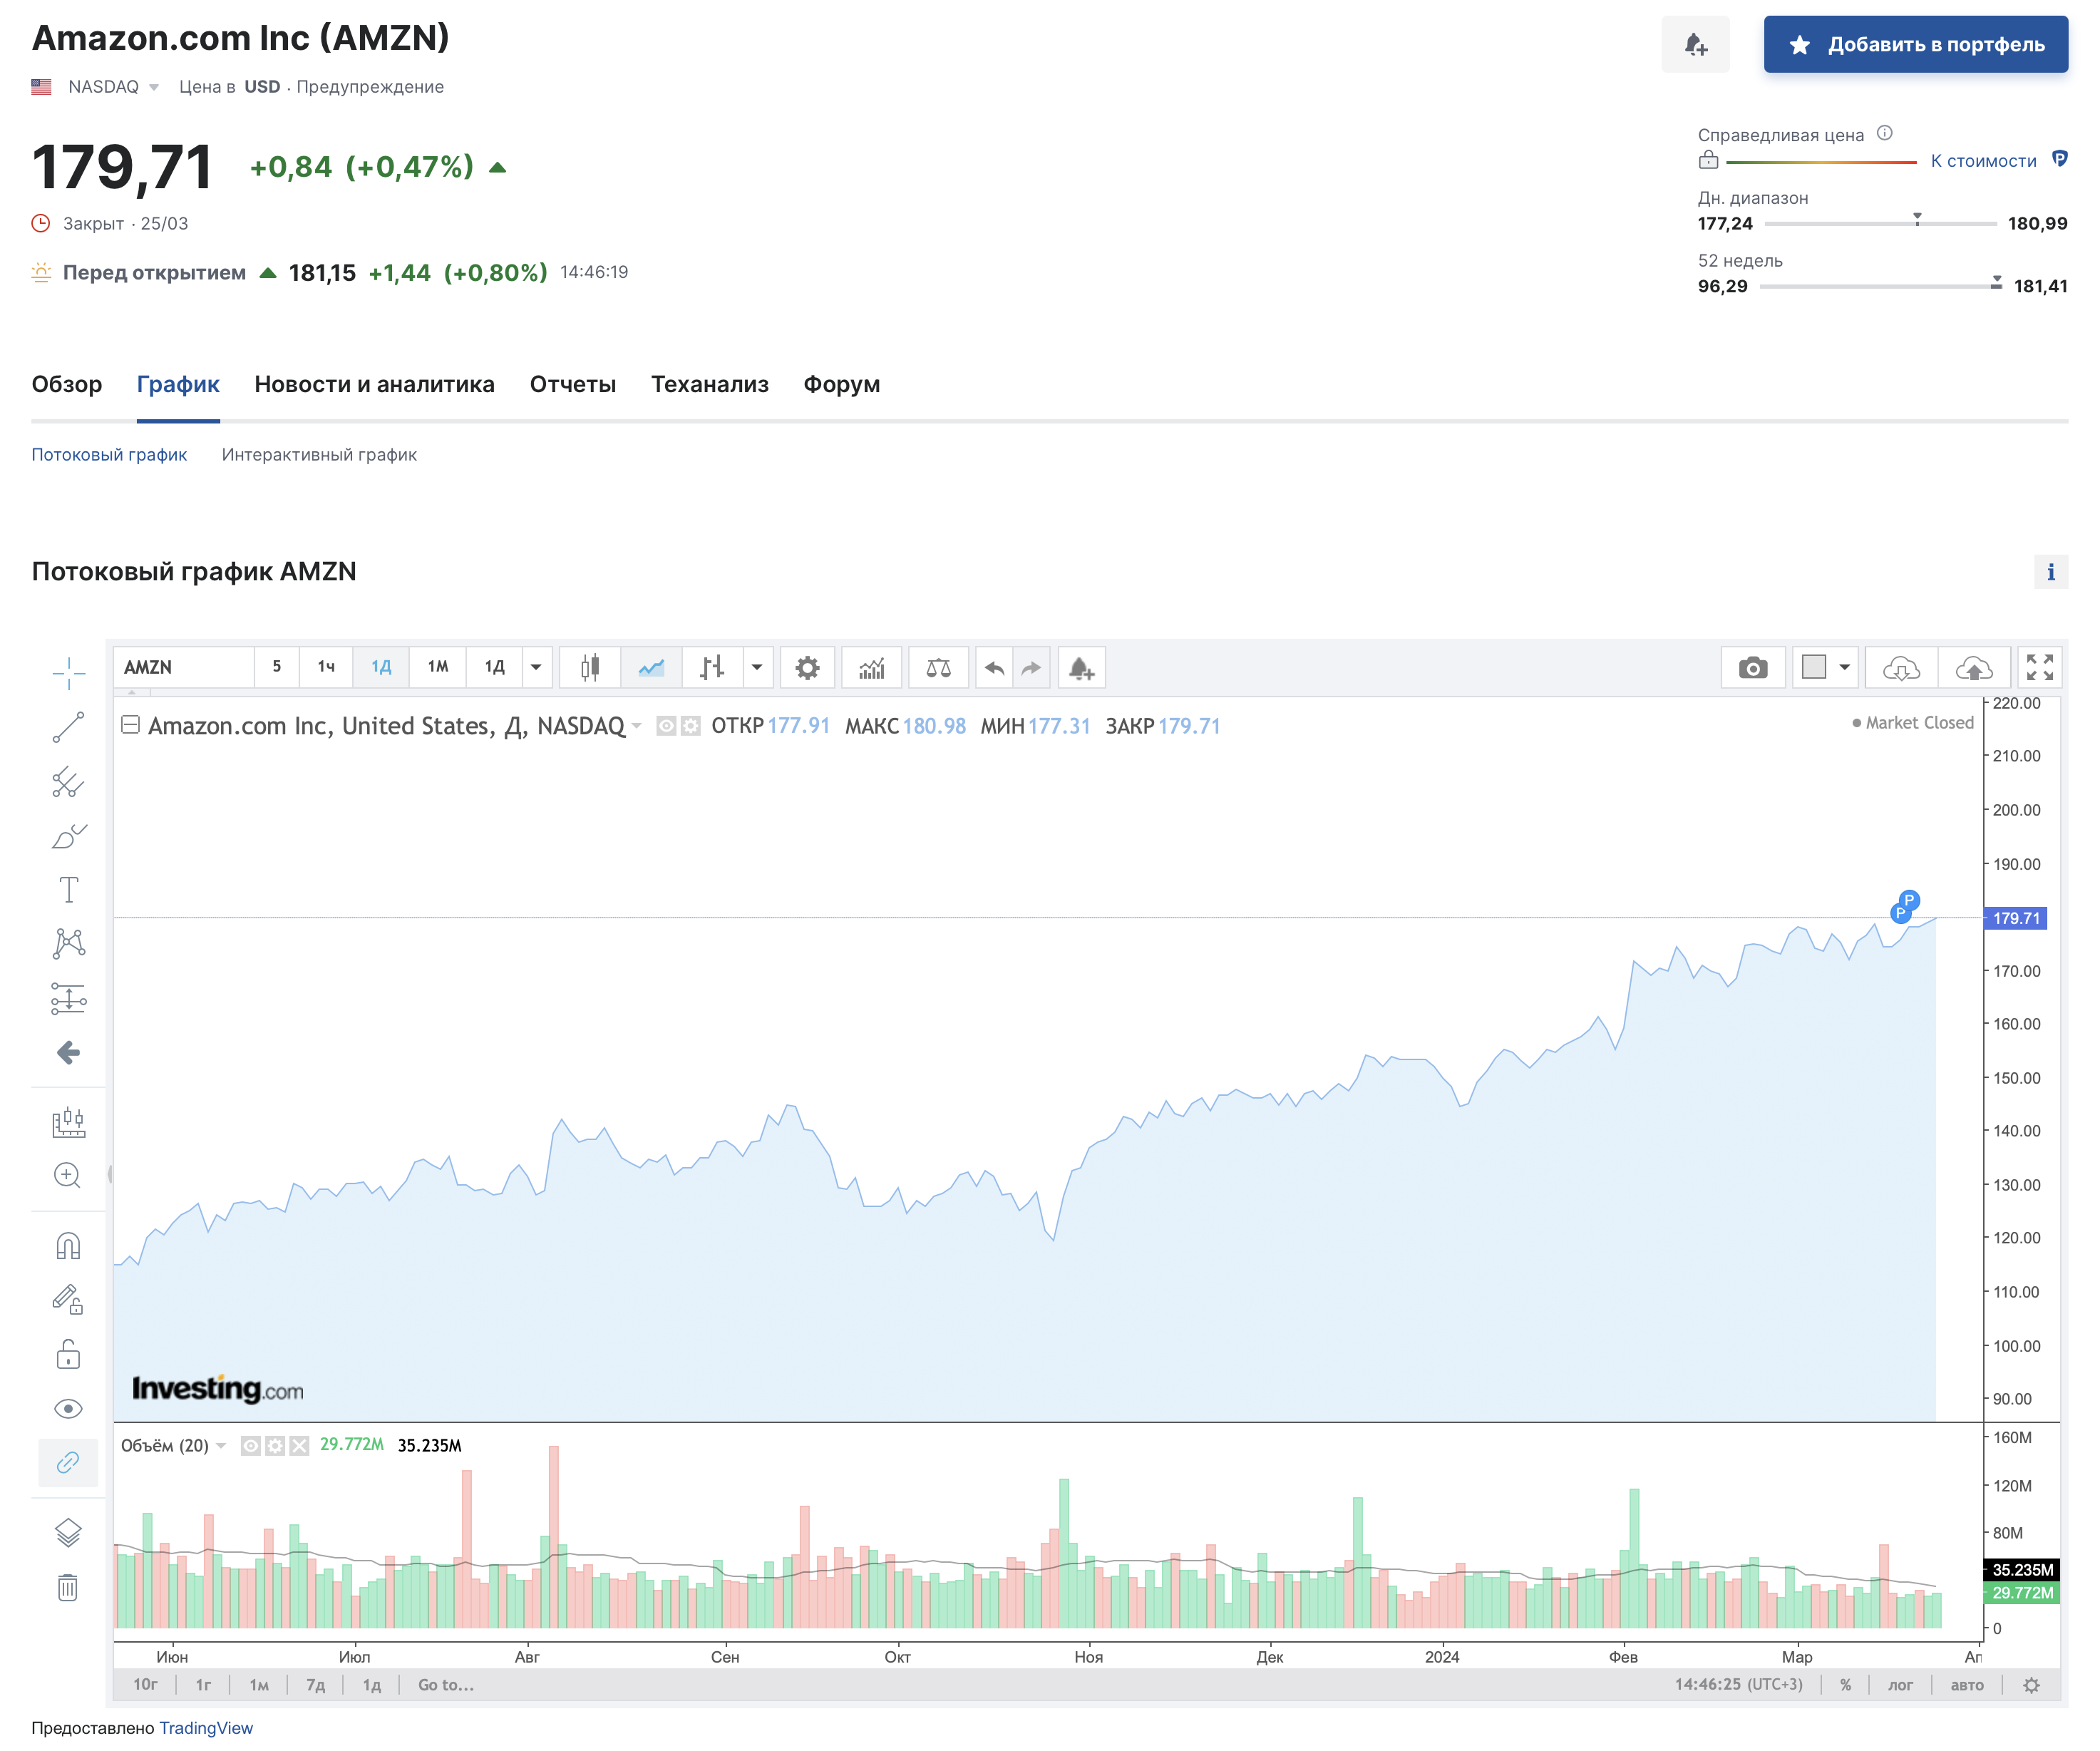Open more chart styles dropdown

757,667
